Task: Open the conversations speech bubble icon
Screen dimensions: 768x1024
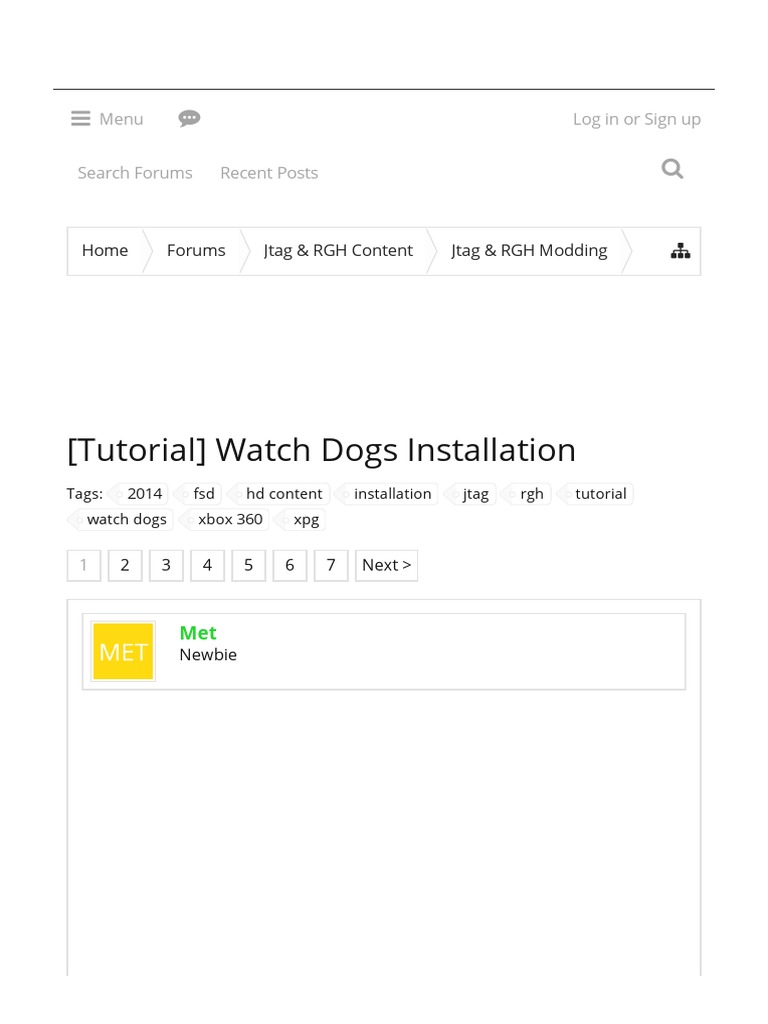Action: pos(189,119)
